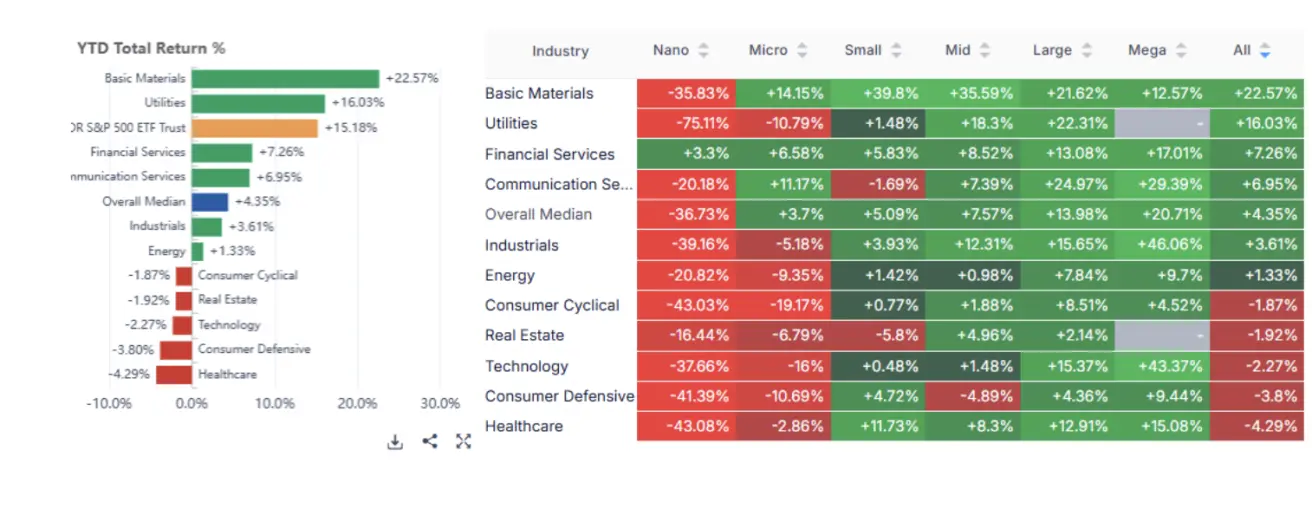The image size is (1312, 529).
Task: Open Basic Materials row in table
Action: coord(539,93)
